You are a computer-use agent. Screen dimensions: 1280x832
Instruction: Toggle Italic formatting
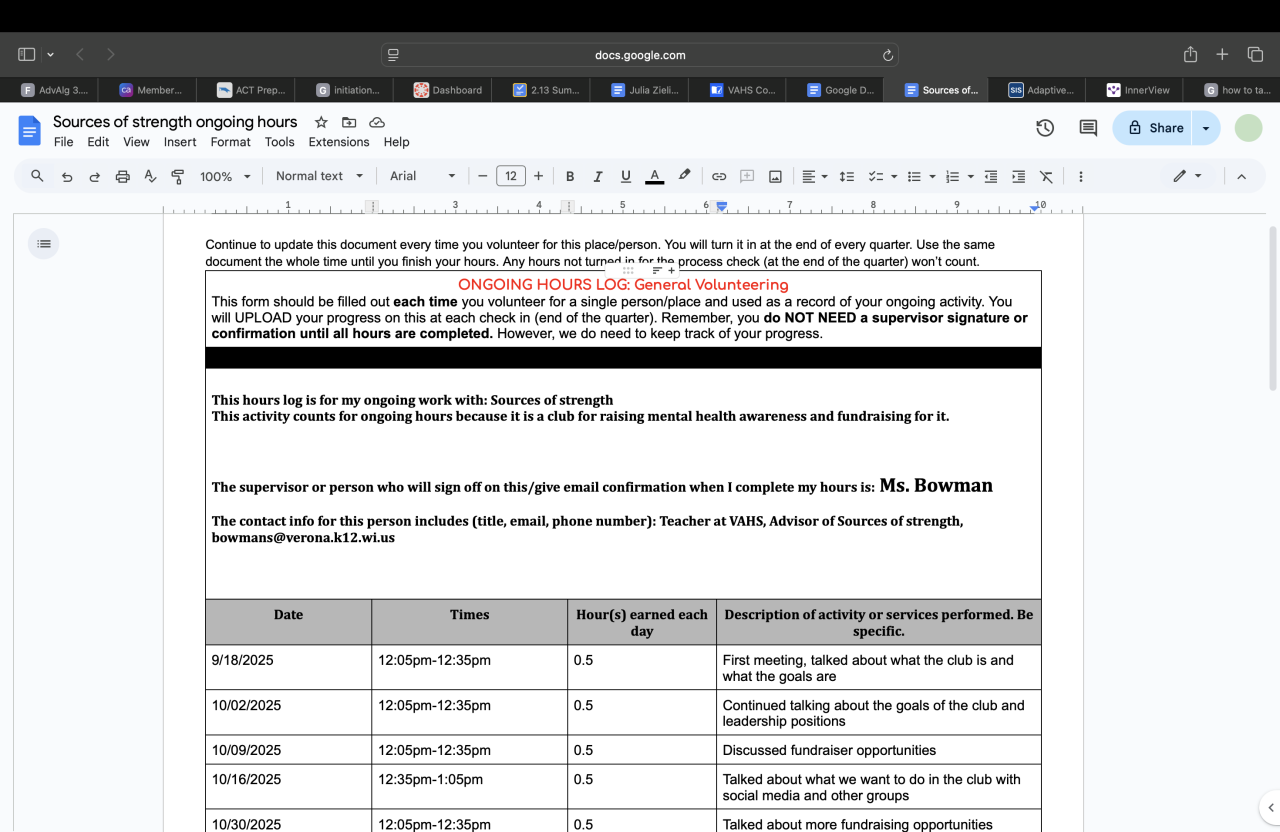[598, 176]
